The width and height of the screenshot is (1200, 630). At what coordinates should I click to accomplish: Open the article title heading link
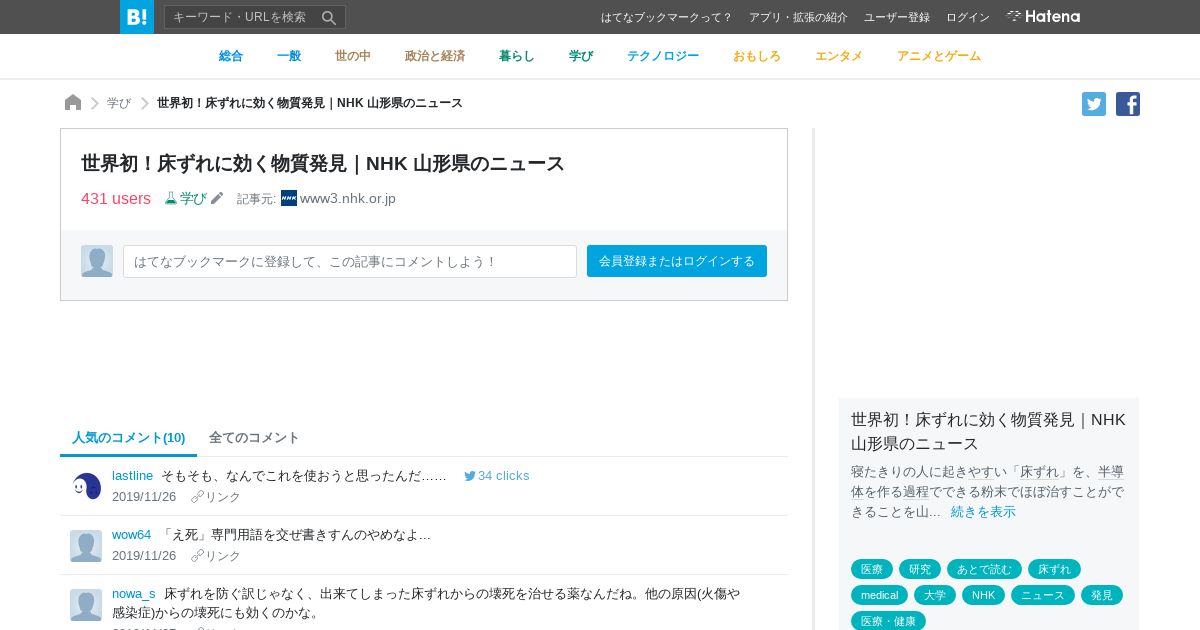(323, 163)
